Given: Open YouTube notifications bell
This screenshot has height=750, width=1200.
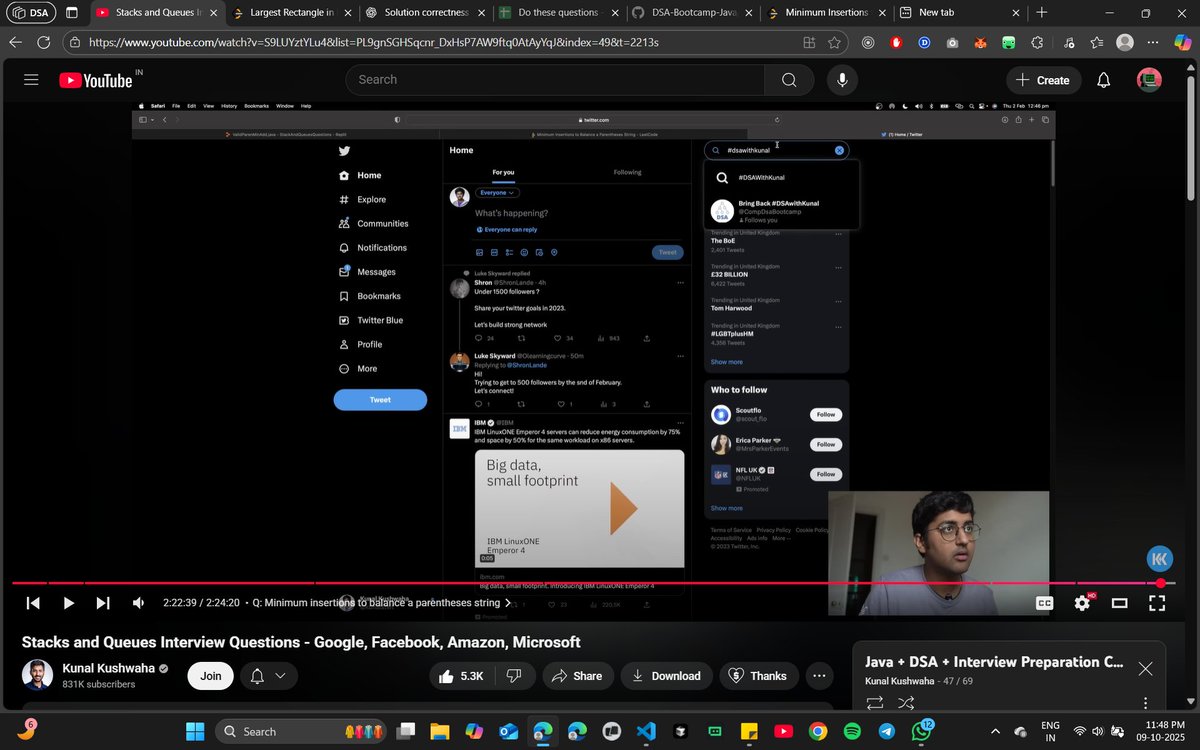Looking at the screenshot, I should pos(1104,80).
